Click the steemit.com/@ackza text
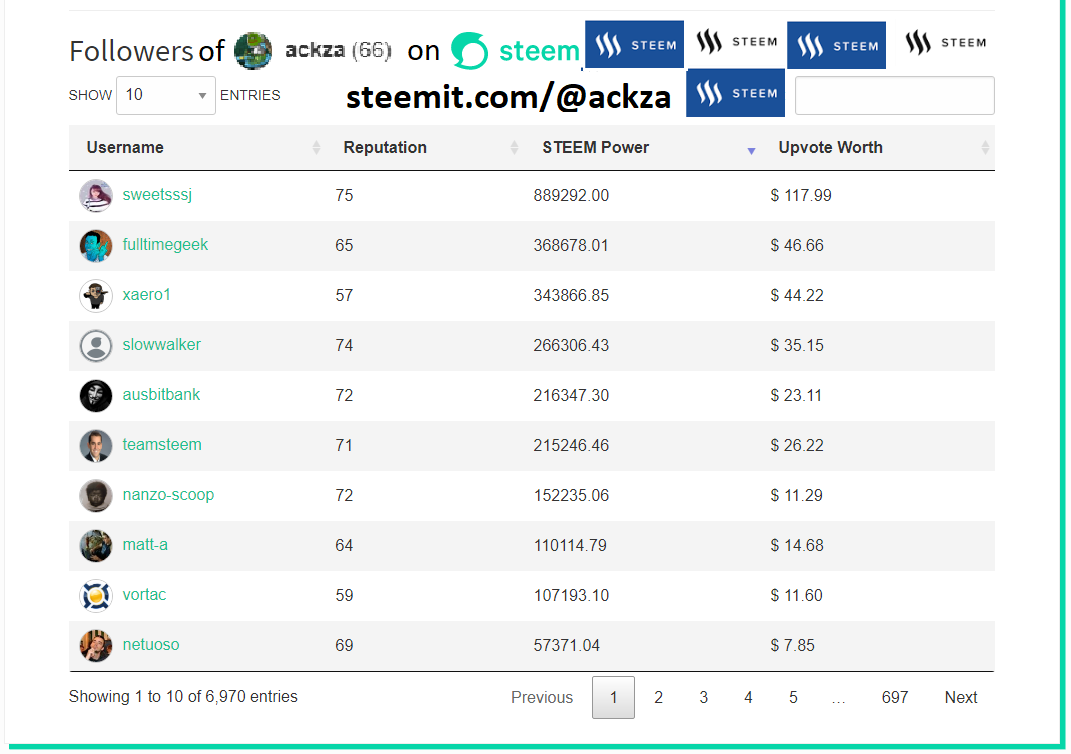Screen dimensions: 1071x754 (x=508, y=98)
